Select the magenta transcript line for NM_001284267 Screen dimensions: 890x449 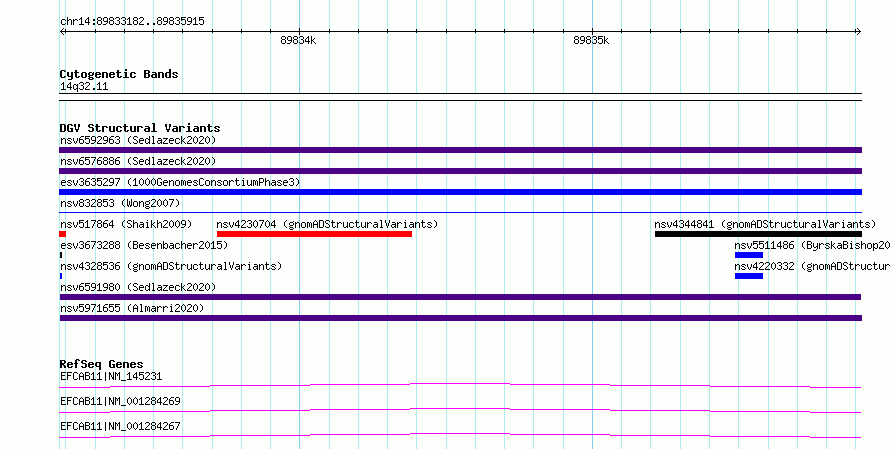[460, 436]
